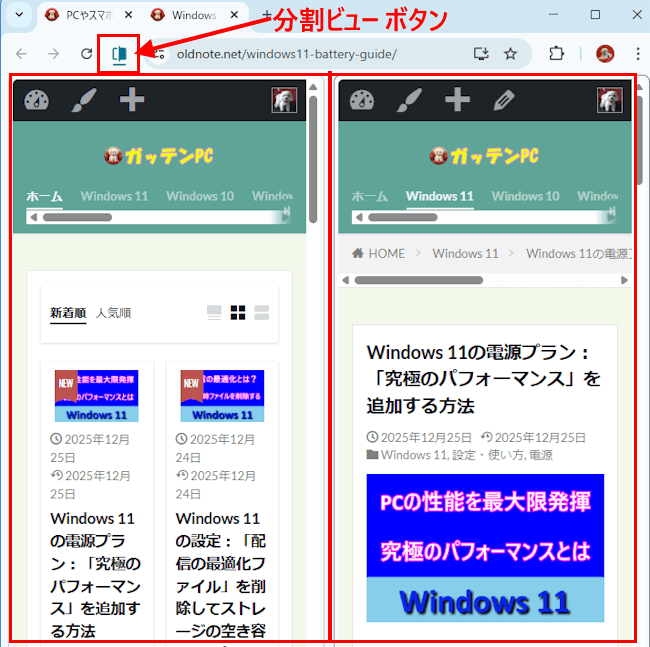This screenshot has height=647, width=650.
Task: Switch to wide card layout view icon
Action: (x=262, y=313)
